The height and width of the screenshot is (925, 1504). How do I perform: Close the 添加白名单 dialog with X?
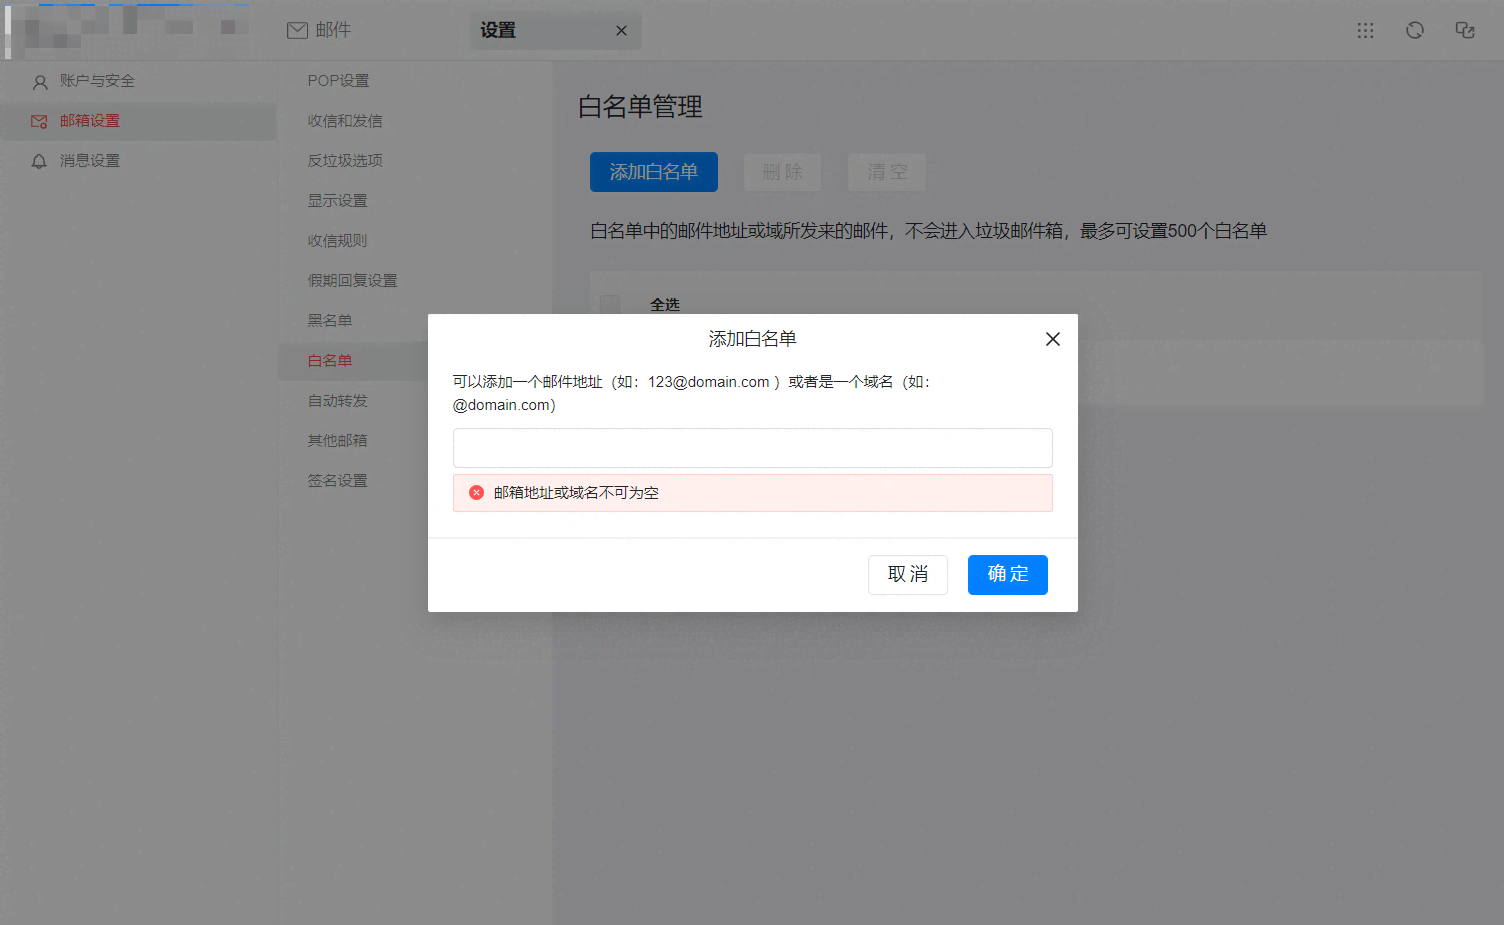point(1052,339)
